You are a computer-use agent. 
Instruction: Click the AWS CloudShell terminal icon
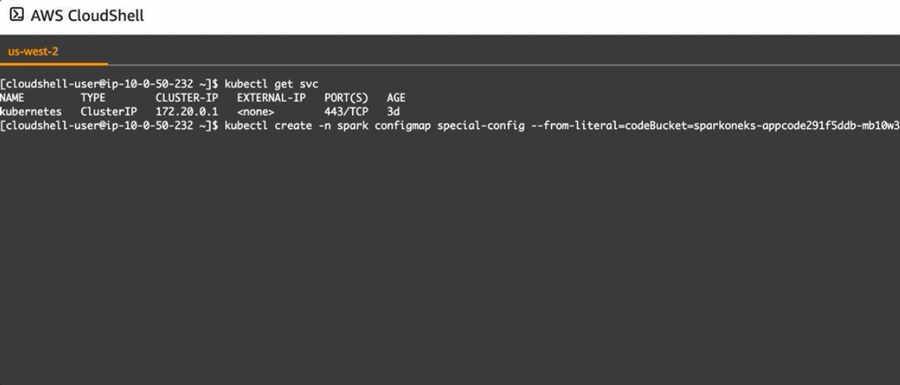coord(17,15)
